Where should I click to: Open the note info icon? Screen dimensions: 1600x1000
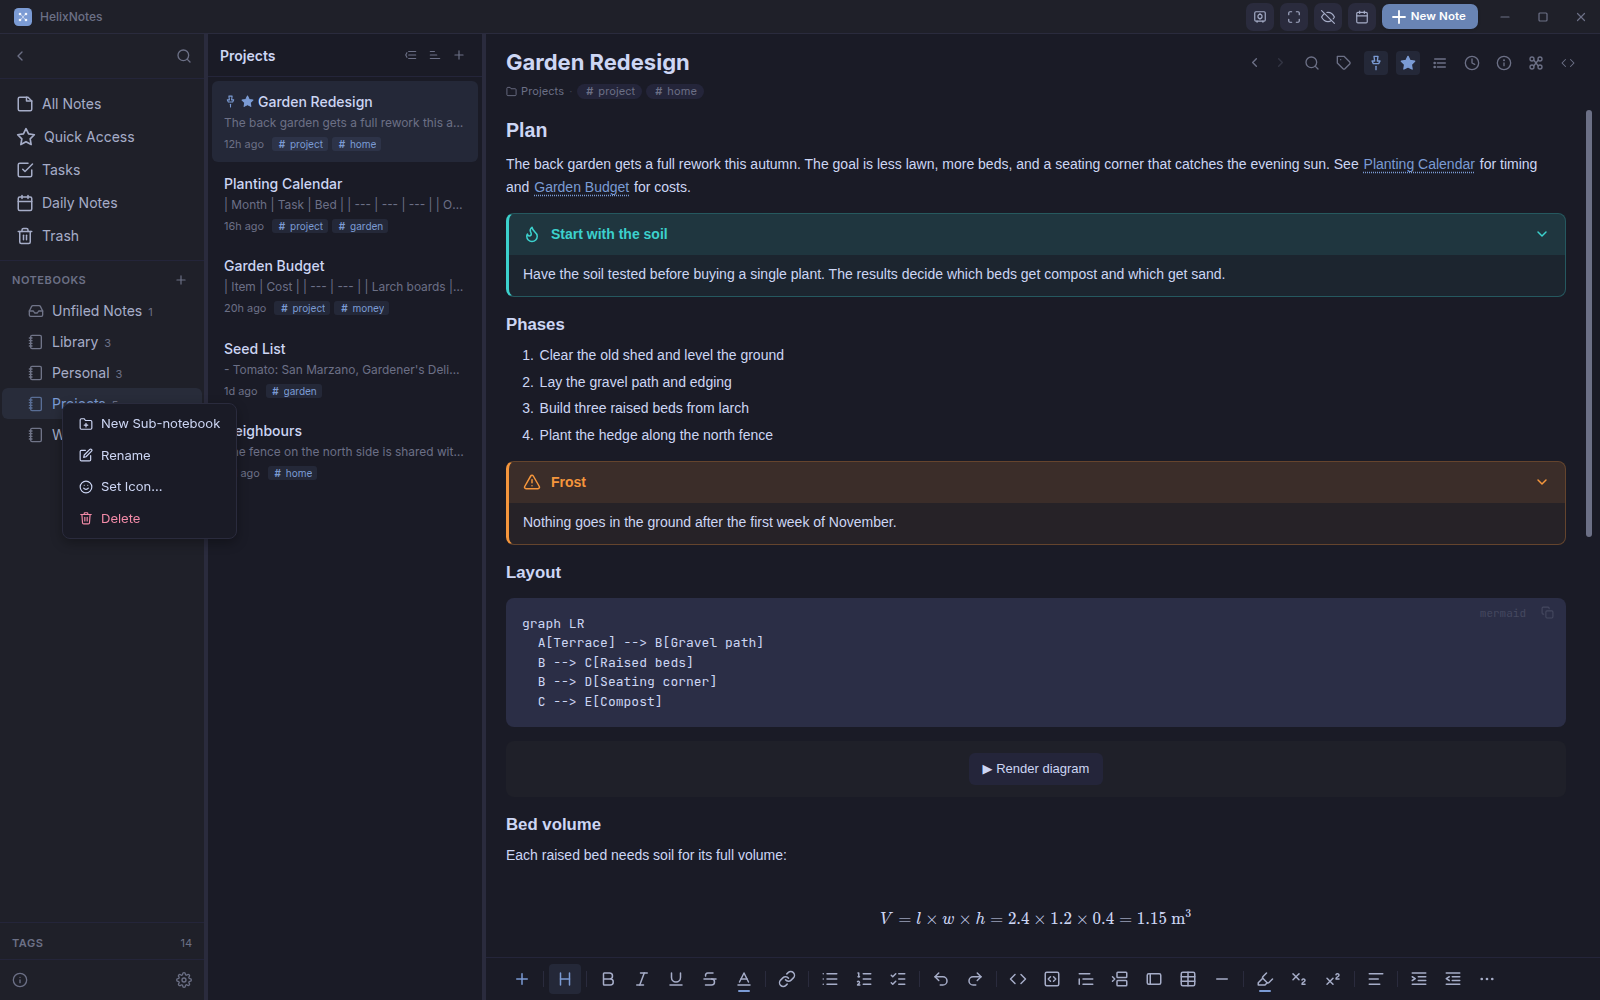point(1504,63)
